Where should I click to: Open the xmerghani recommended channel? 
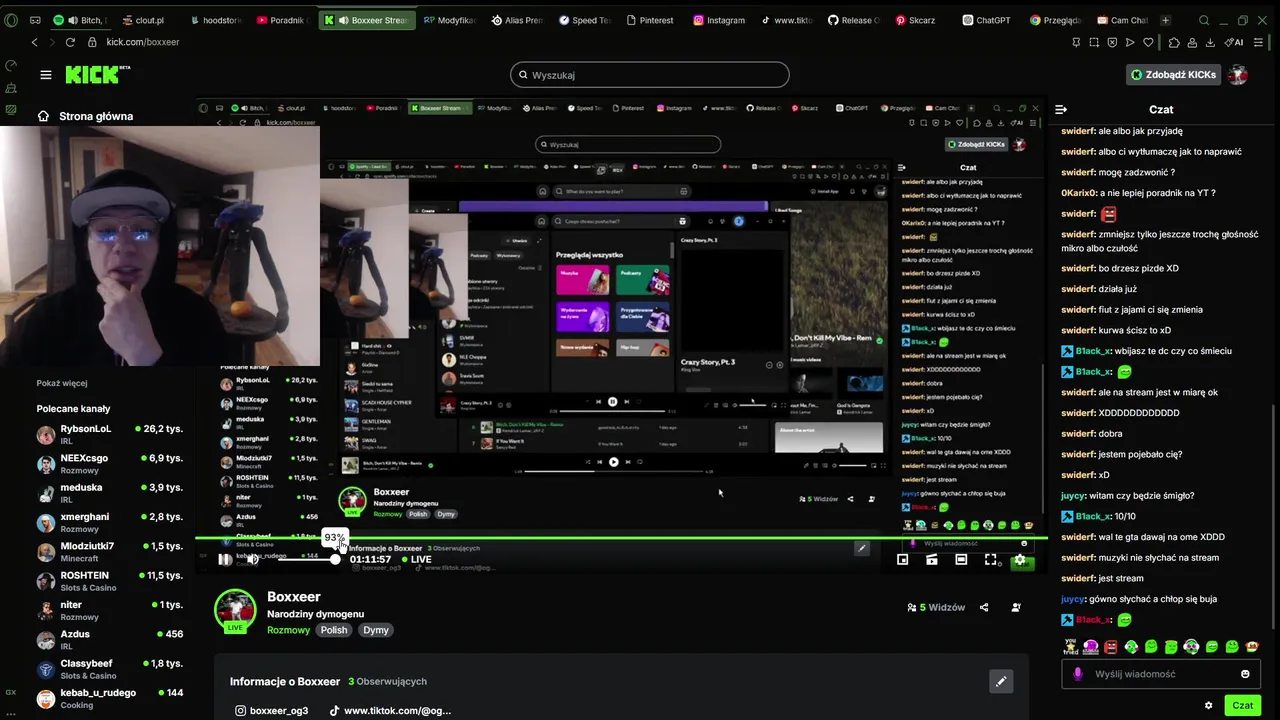[110, 523]
